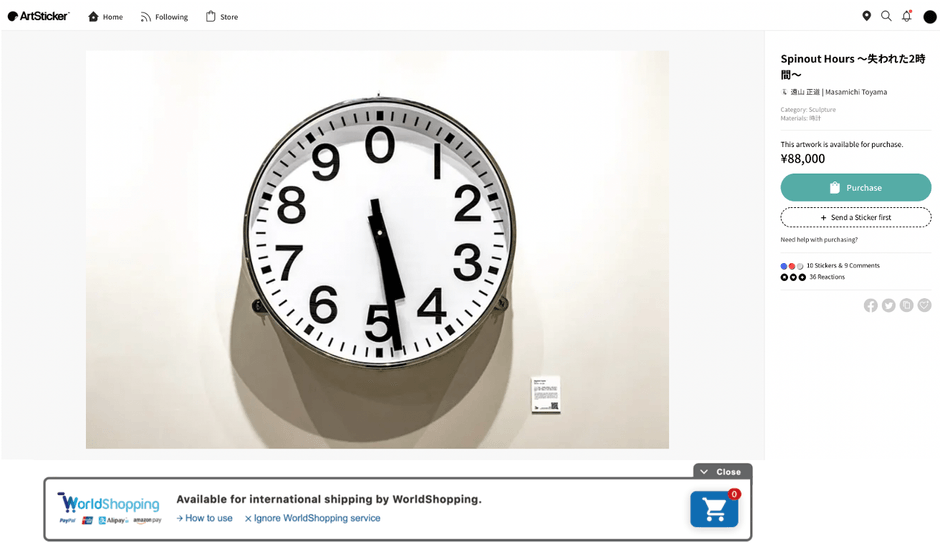Share artwork on Twitter
This screenshot has width=940, height=552.
888,306
